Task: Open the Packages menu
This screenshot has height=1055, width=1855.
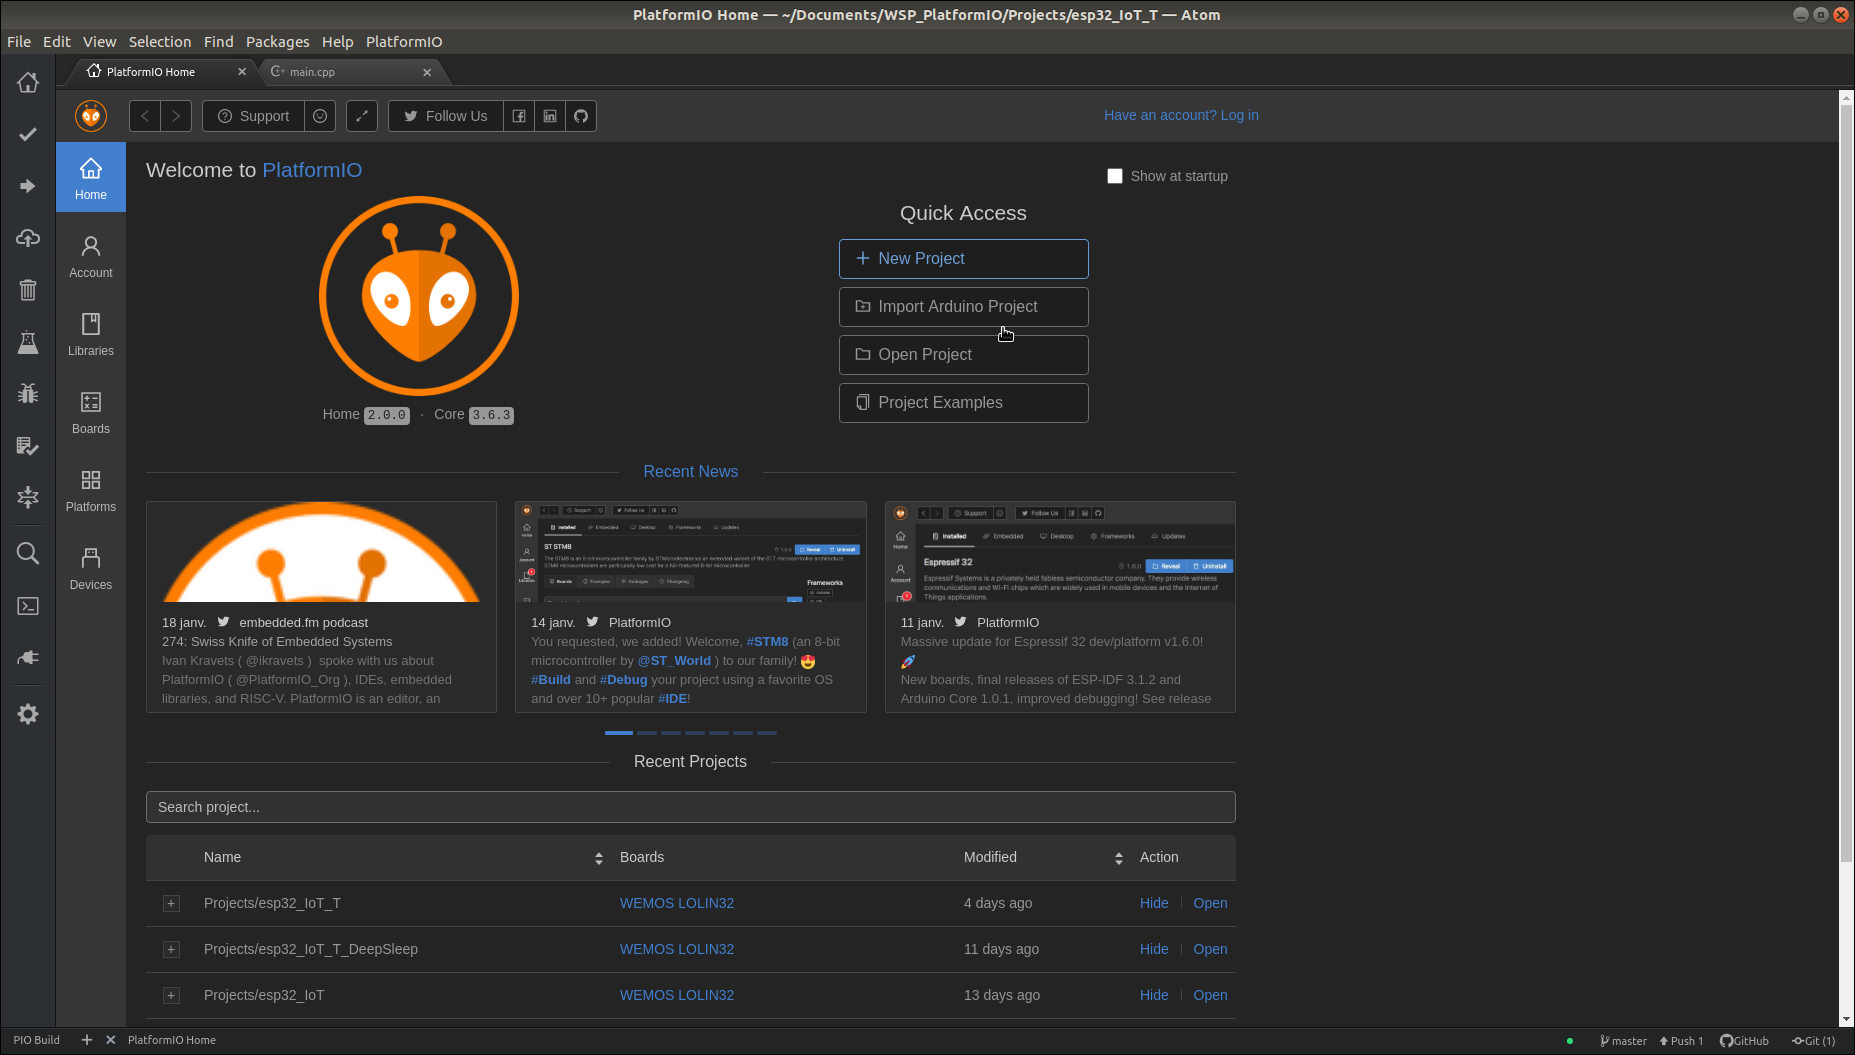Action: [277, 42]
